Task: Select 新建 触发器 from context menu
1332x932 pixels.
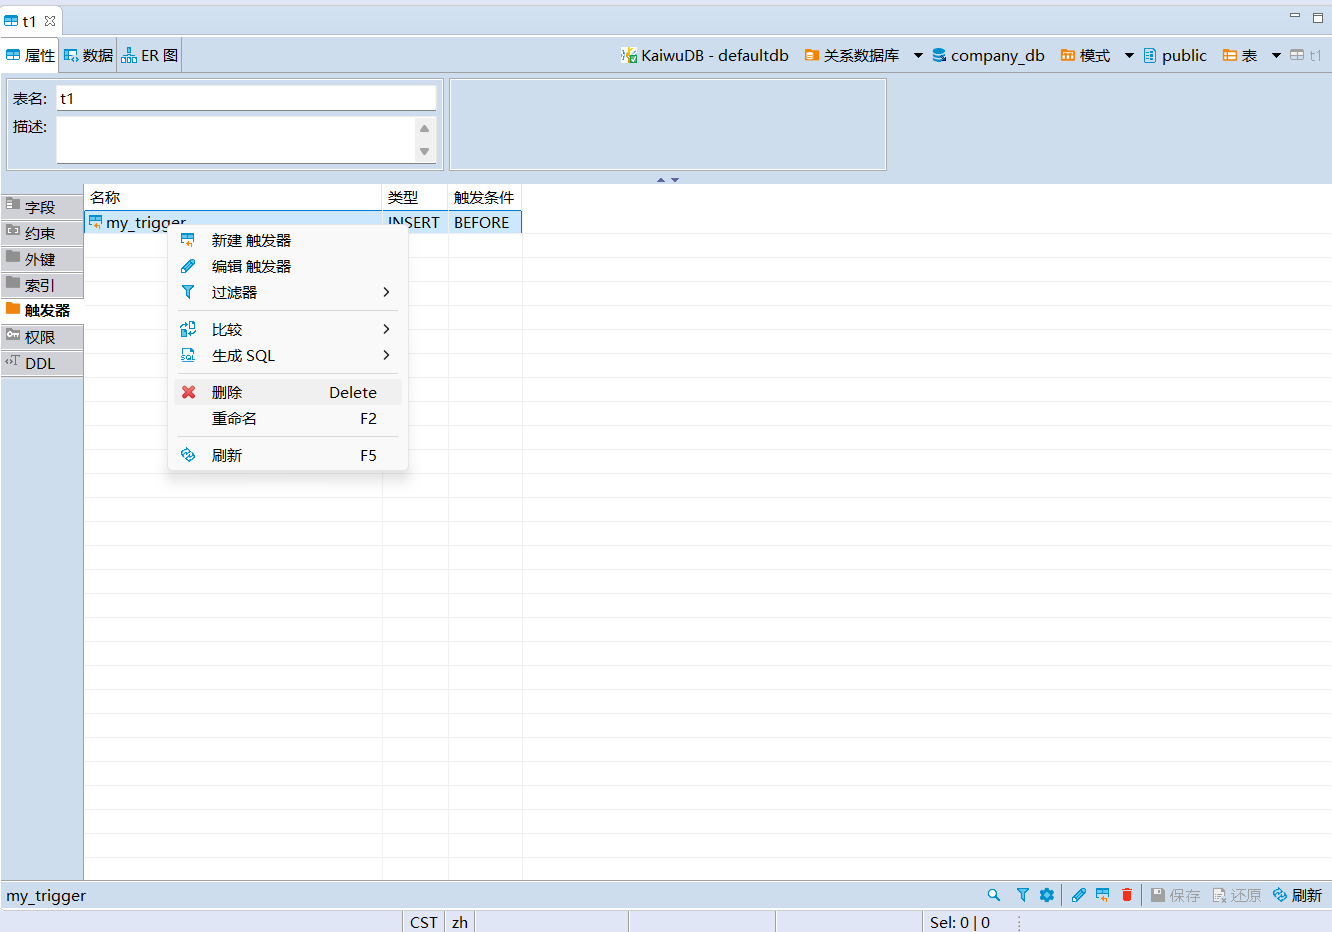Action: point(251,241)
